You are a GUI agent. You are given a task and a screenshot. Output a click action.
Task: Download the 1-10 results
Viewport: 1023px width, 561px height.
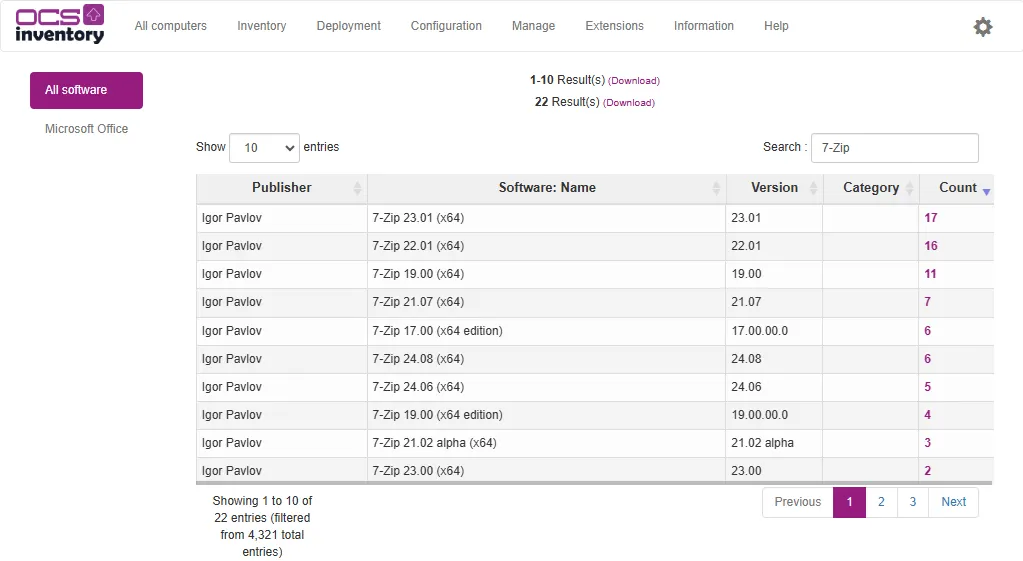tap(634, 81)
